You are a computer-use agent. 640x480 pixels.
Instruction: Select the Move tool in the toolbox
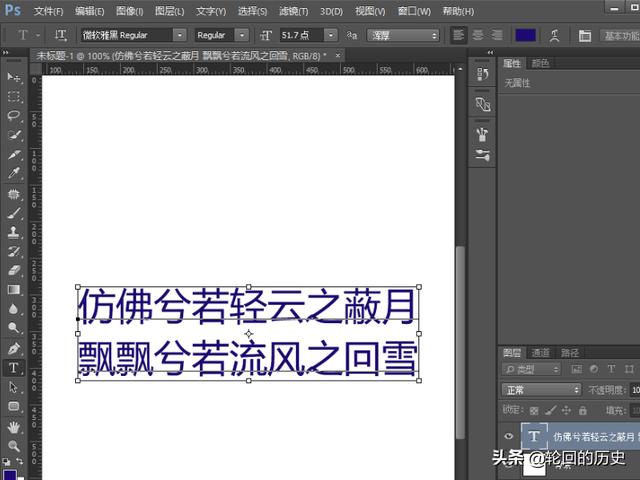(13, 78)
